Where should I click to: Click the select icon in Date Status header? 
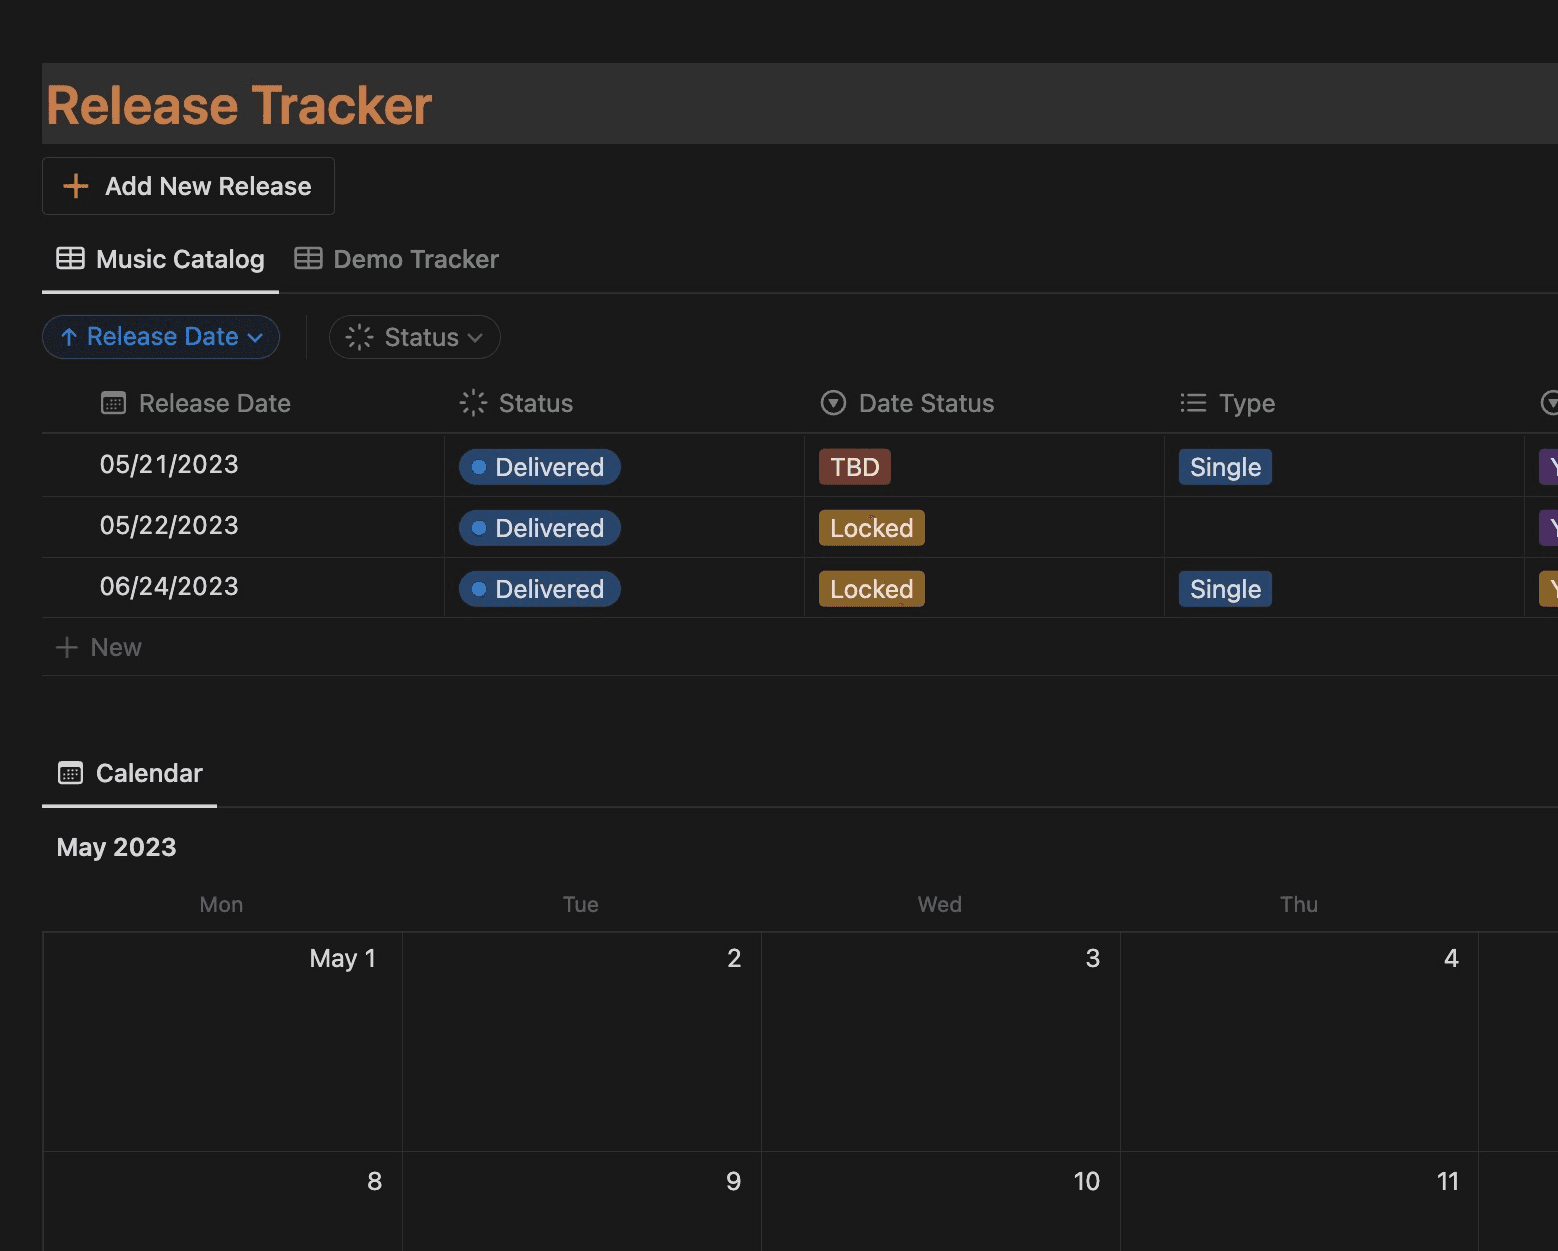[833, 403]
